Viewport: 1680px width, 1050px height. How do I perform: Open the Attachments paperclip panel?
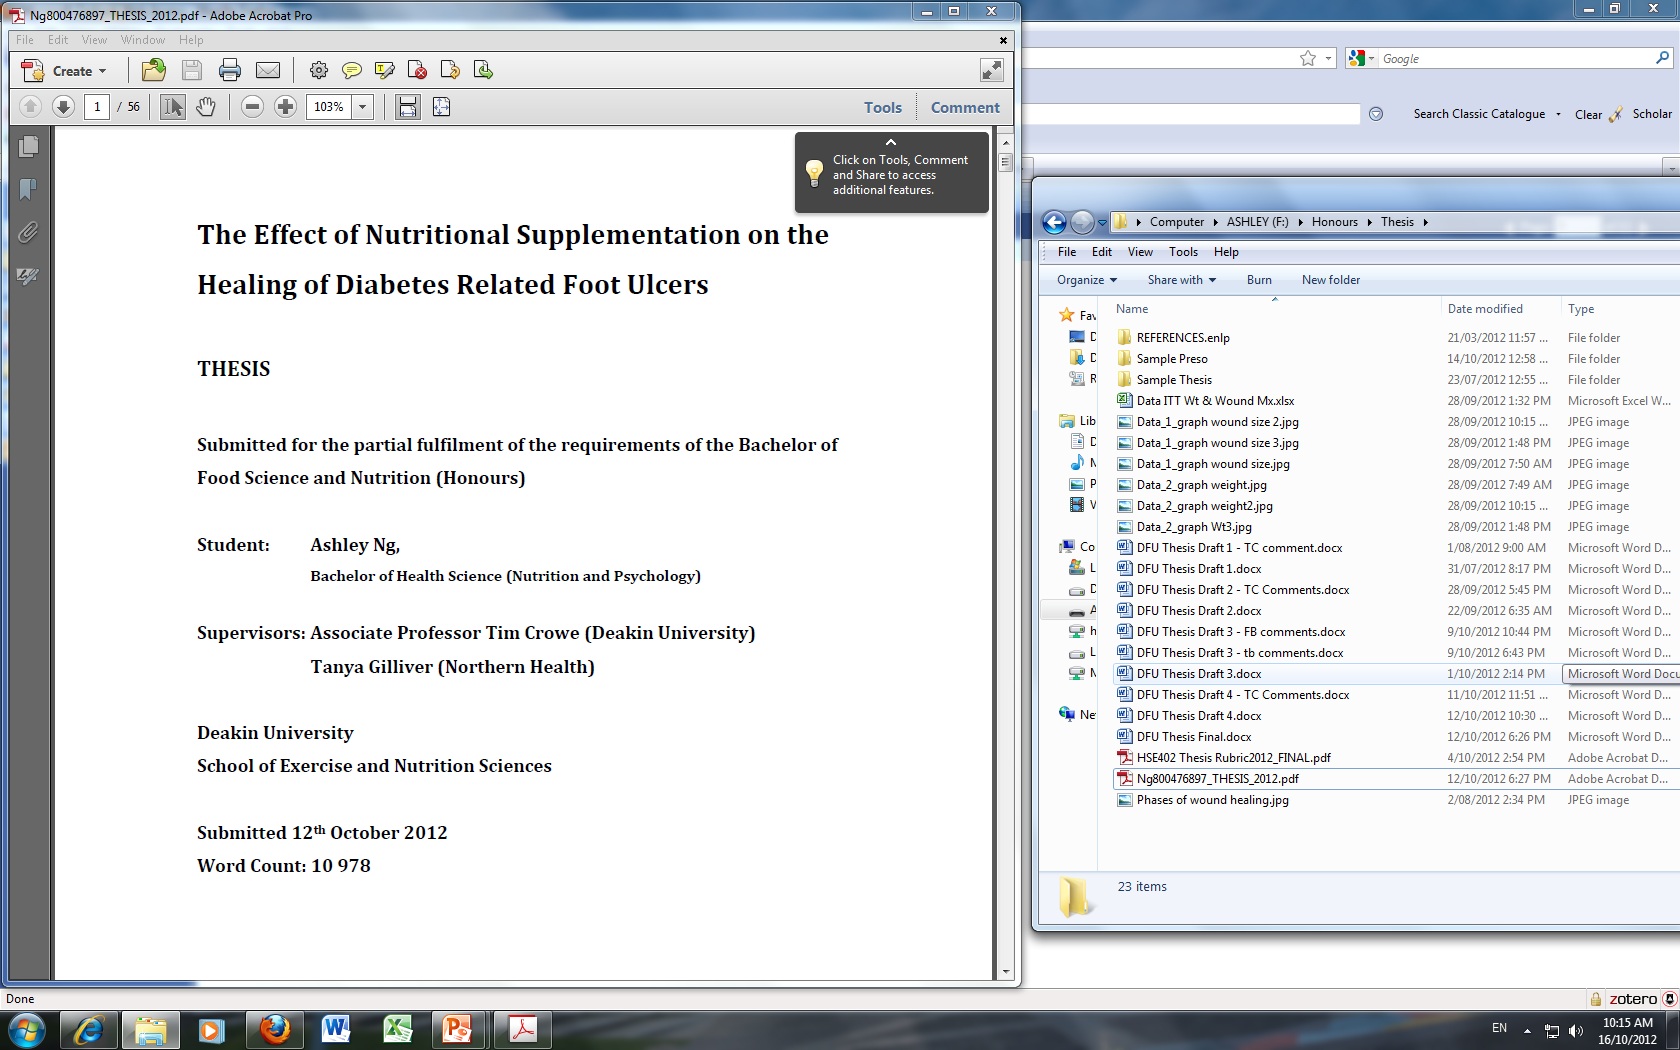pos(28,233)
